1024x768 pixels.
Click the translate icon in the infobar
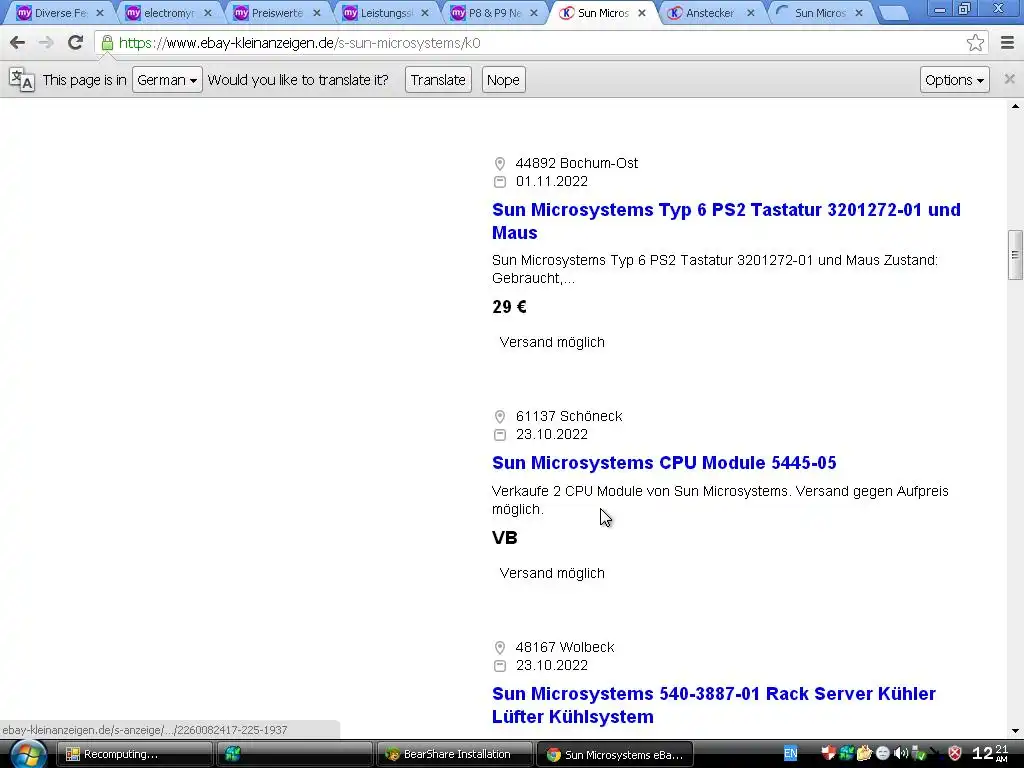(x=22, y=80)
